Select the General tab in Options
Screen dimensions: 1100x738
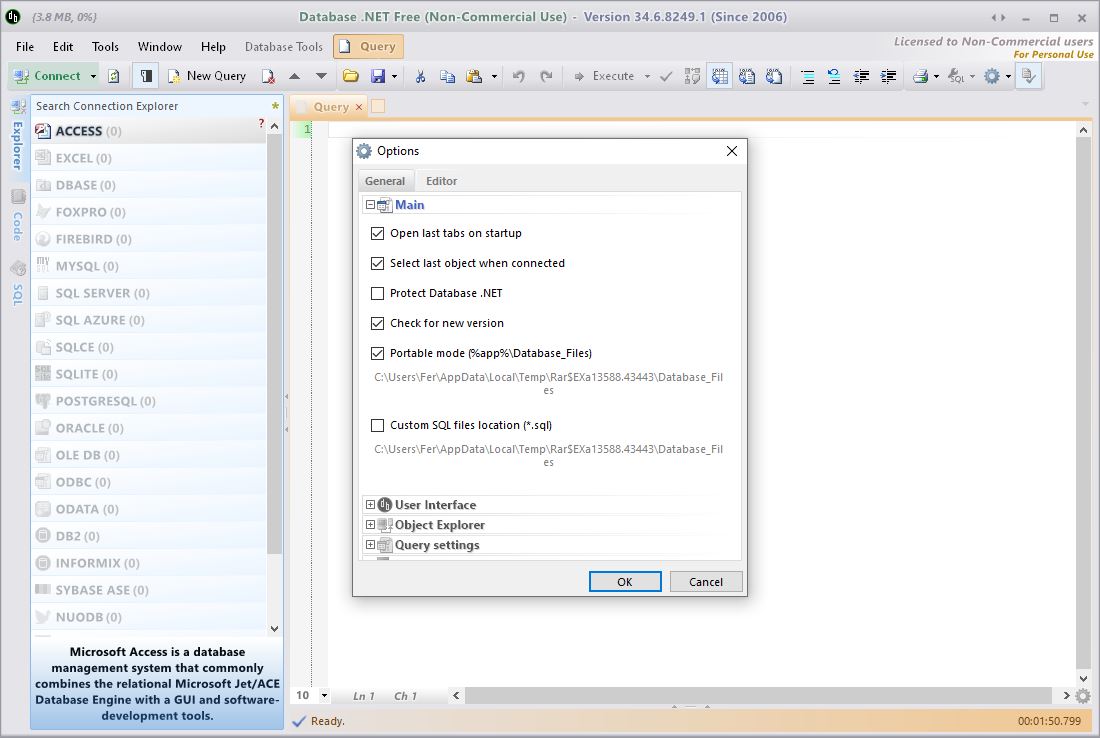(x=384, y=181)
